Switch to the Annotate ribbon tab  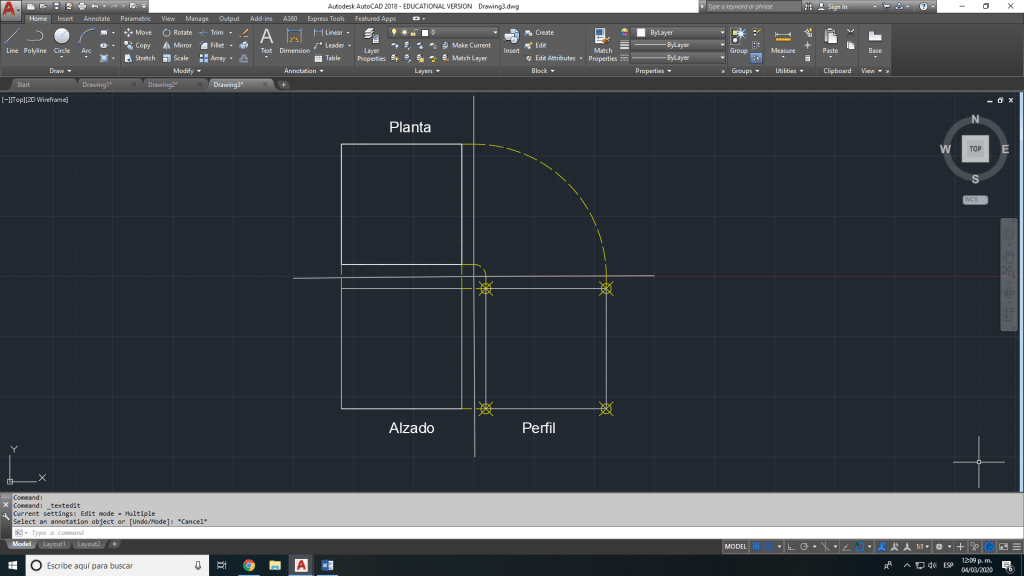click(x=97, y=18)
